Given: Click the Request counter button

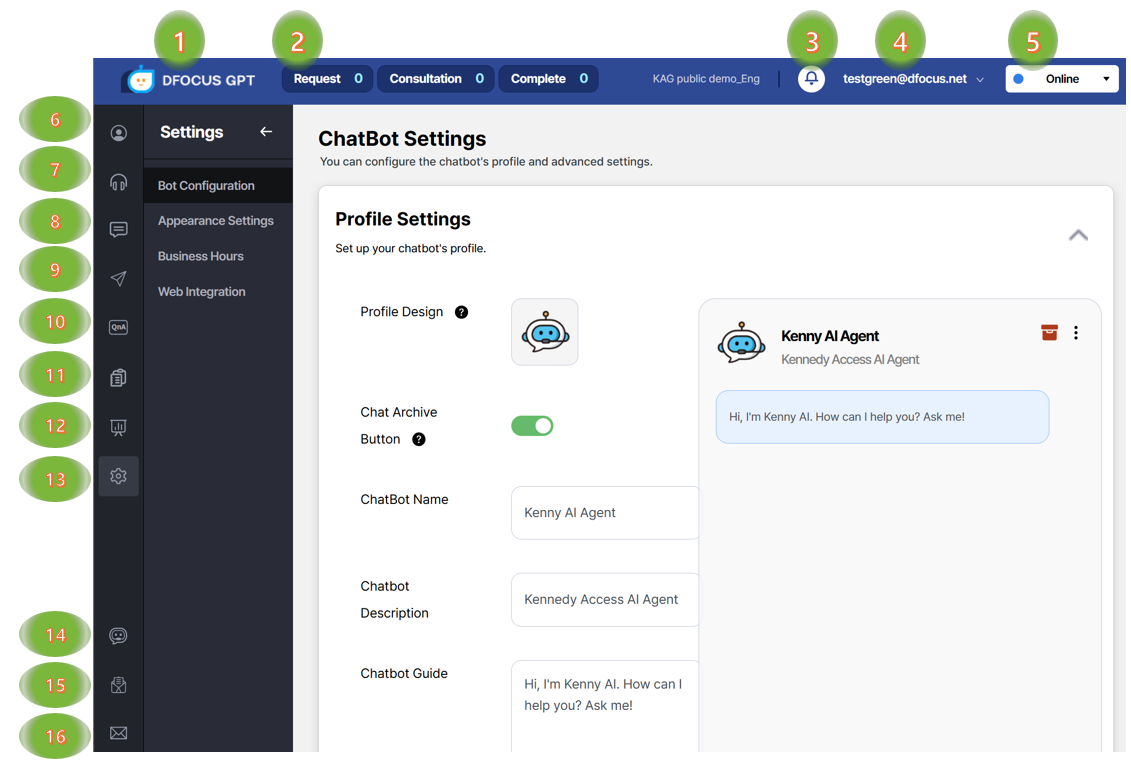Looking at the screenshot, I should click(327, 79).
